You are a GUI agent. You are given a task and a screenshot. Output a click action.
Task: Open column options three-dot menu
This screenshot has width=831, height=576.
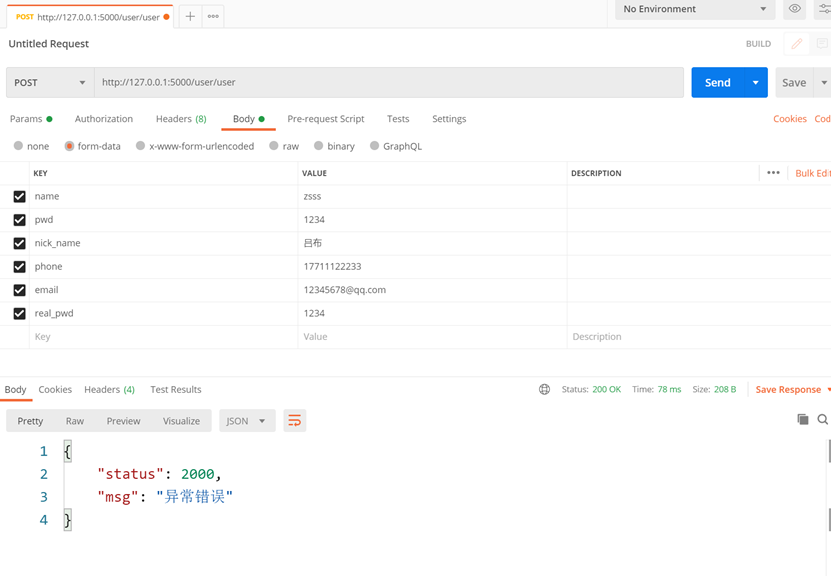click(773, 173)
